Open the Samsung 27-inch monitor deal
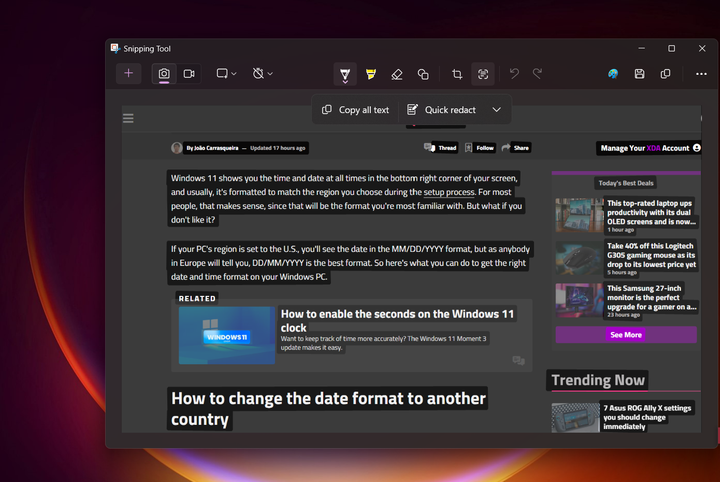 (x=651, y=297)
